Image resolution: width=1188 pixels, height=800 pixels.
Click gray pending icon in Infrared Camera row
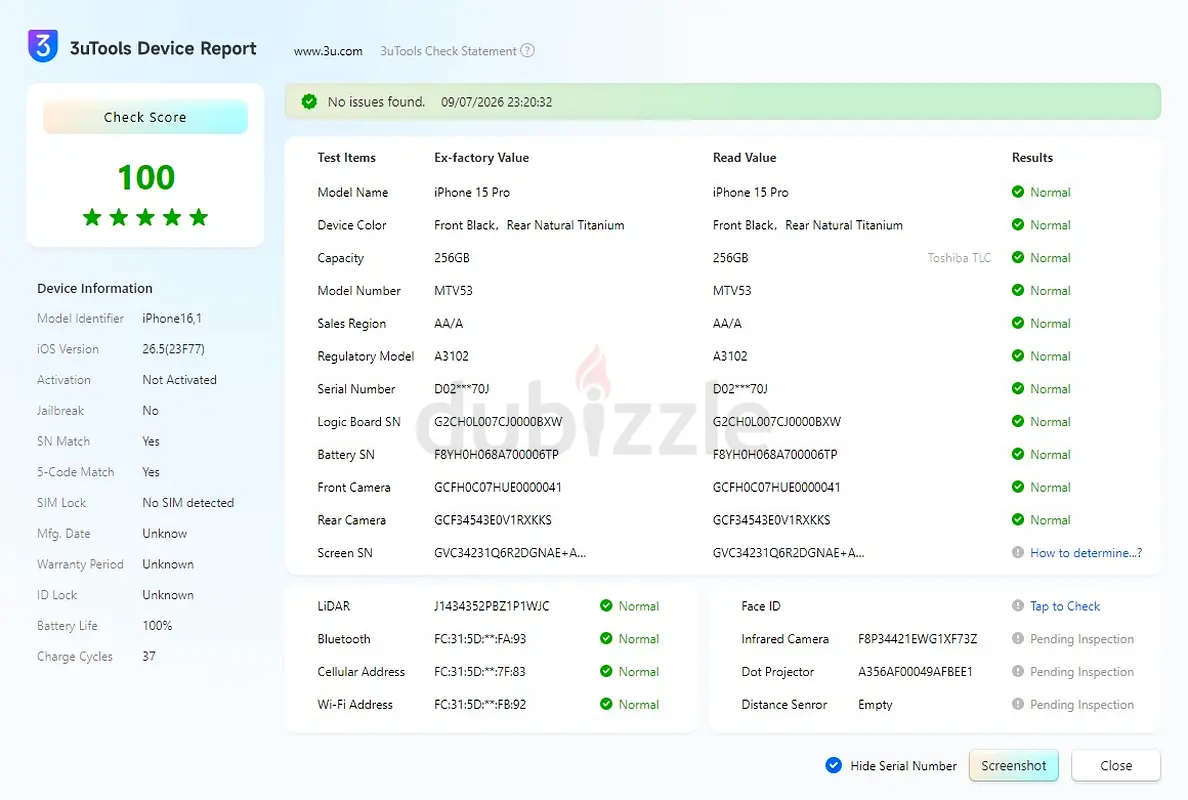click(1018, 639)
